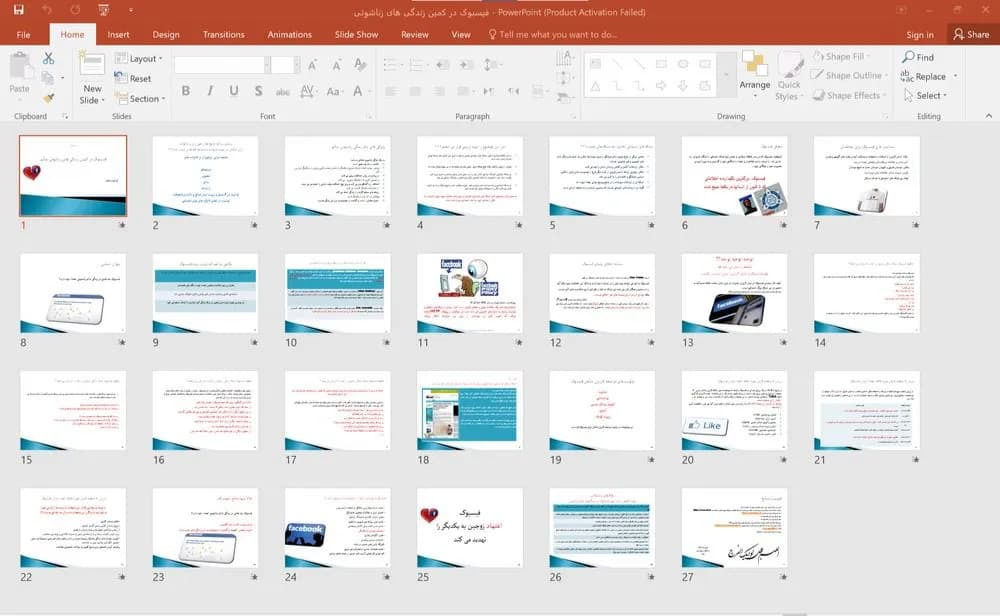The image size is (1000, 616).
Task: Click Sign in
Action: [920, 35]
